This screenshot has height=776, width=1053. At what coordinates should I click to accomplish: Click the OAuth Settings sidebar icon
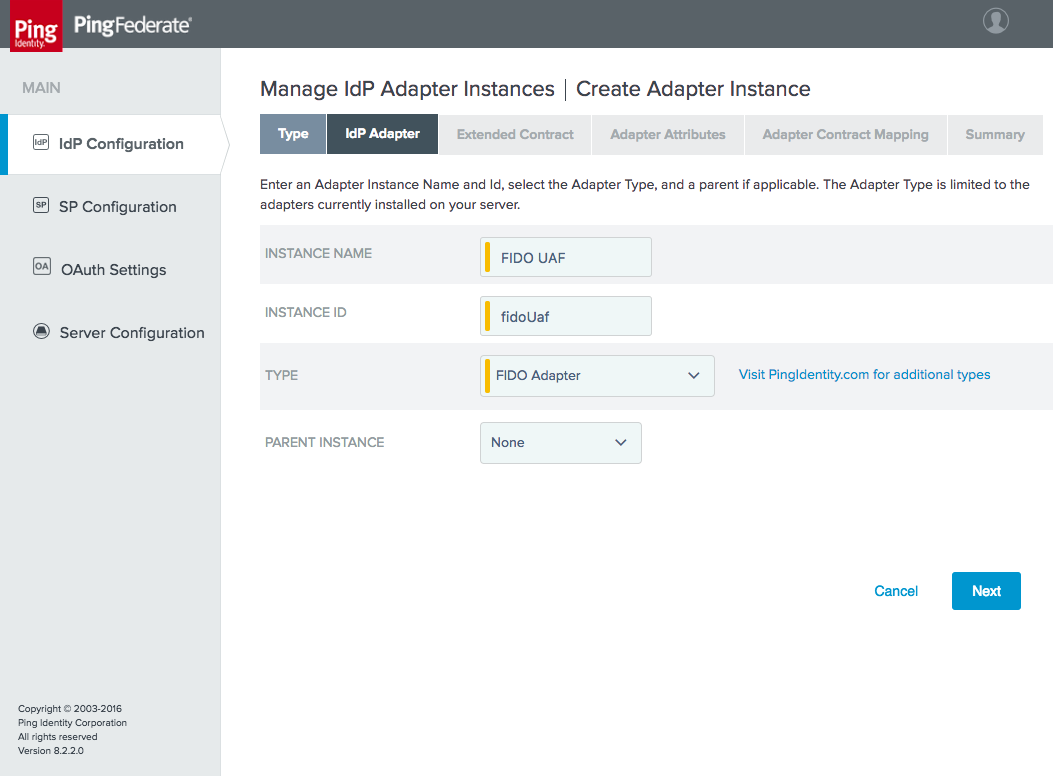pos(42,266)
